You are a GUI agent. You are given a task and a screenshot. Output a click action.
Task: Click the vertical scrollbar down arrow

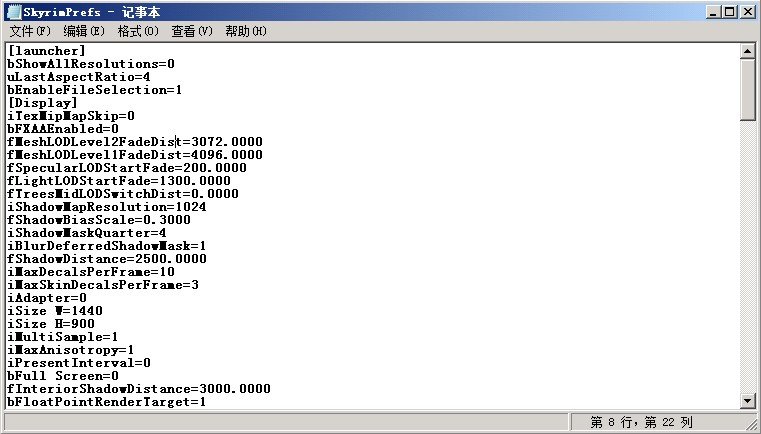point(748,401)
